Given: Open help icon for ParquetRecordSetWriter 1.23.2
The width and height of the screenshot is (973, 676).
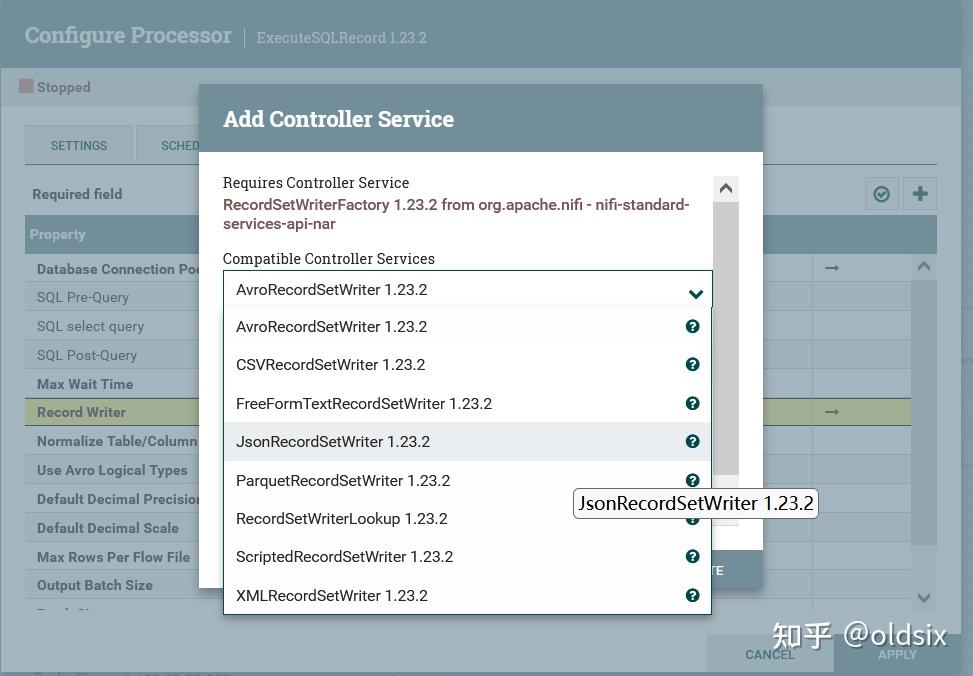Looking at the screenshot, I should tap(693, 480).
